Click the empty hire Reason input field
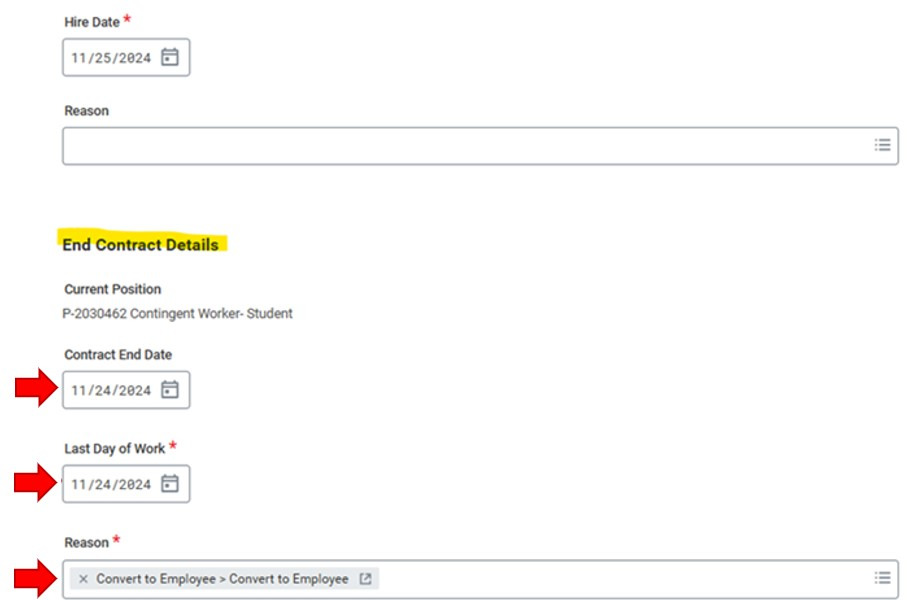Screen dimensions: 920x600 (x=480, y=145)
